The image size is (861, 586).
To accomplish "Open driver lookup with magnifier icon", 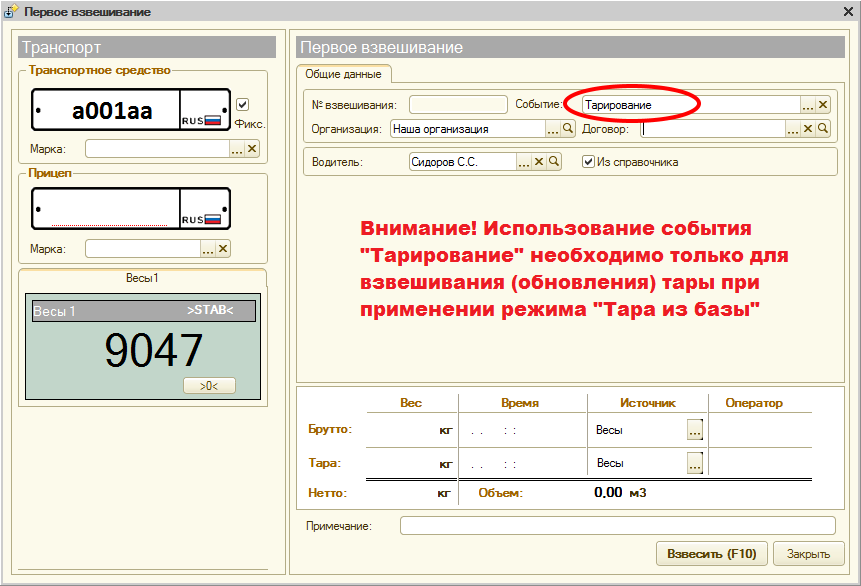I will tap(553, 162).
